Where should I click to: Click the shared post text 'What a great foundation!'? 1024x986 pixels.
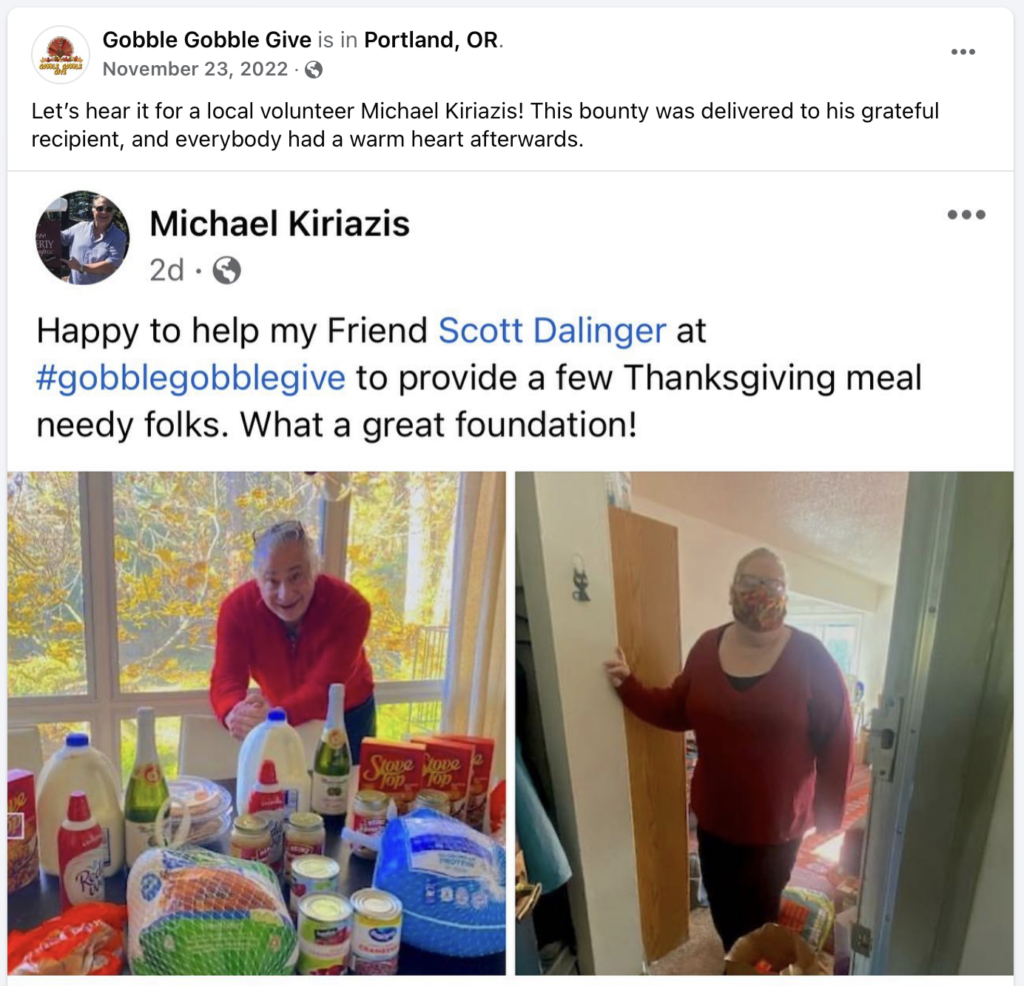tap(438, 424)
